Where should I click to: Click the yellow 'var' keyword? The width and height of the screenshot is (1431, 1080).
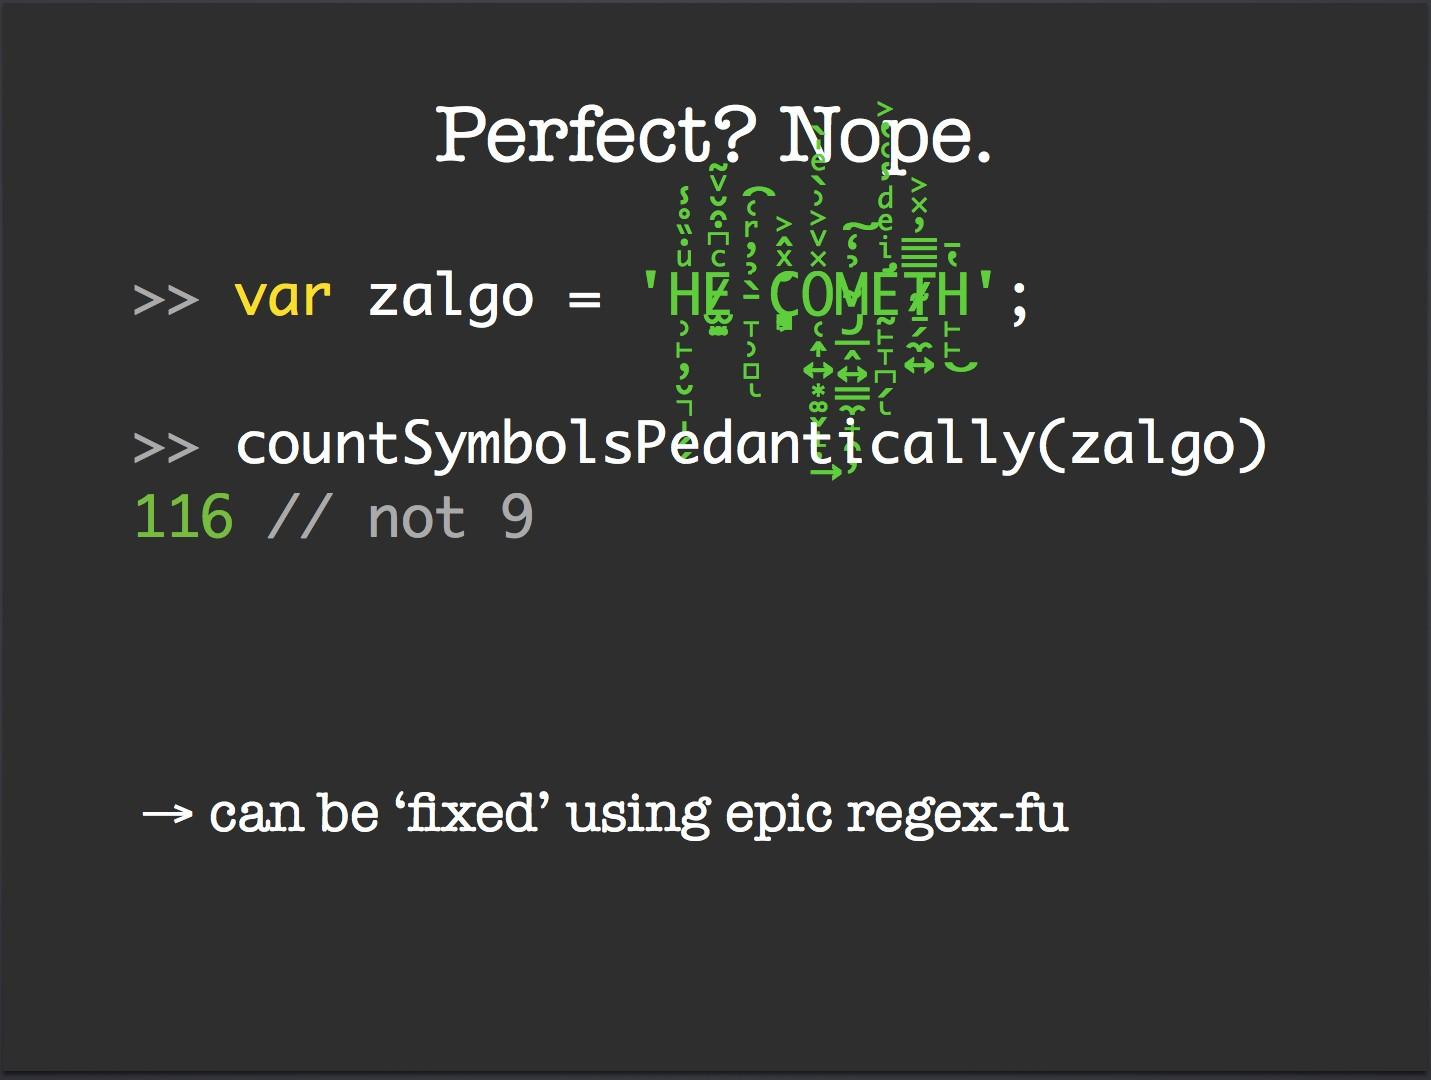[x=282, y=297]
